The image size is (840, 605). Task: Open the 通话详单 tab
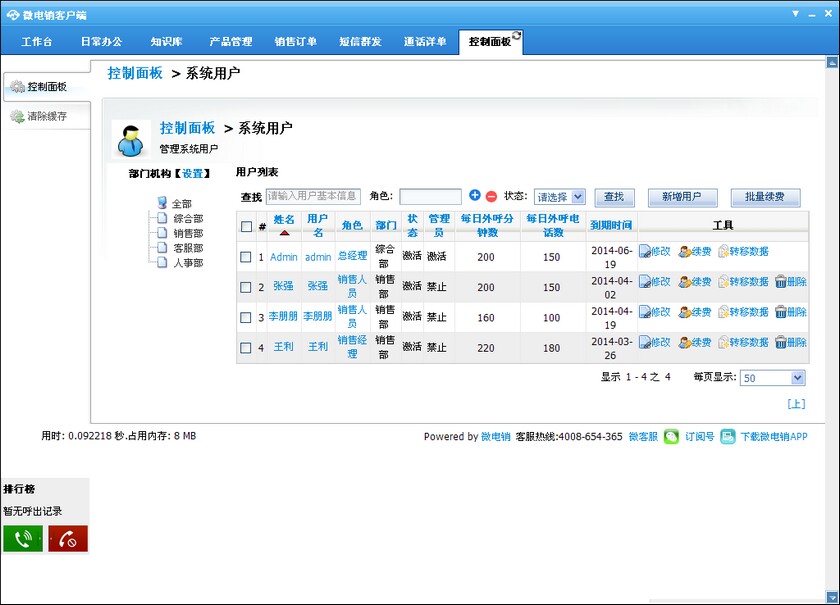[x=425, y=42]
